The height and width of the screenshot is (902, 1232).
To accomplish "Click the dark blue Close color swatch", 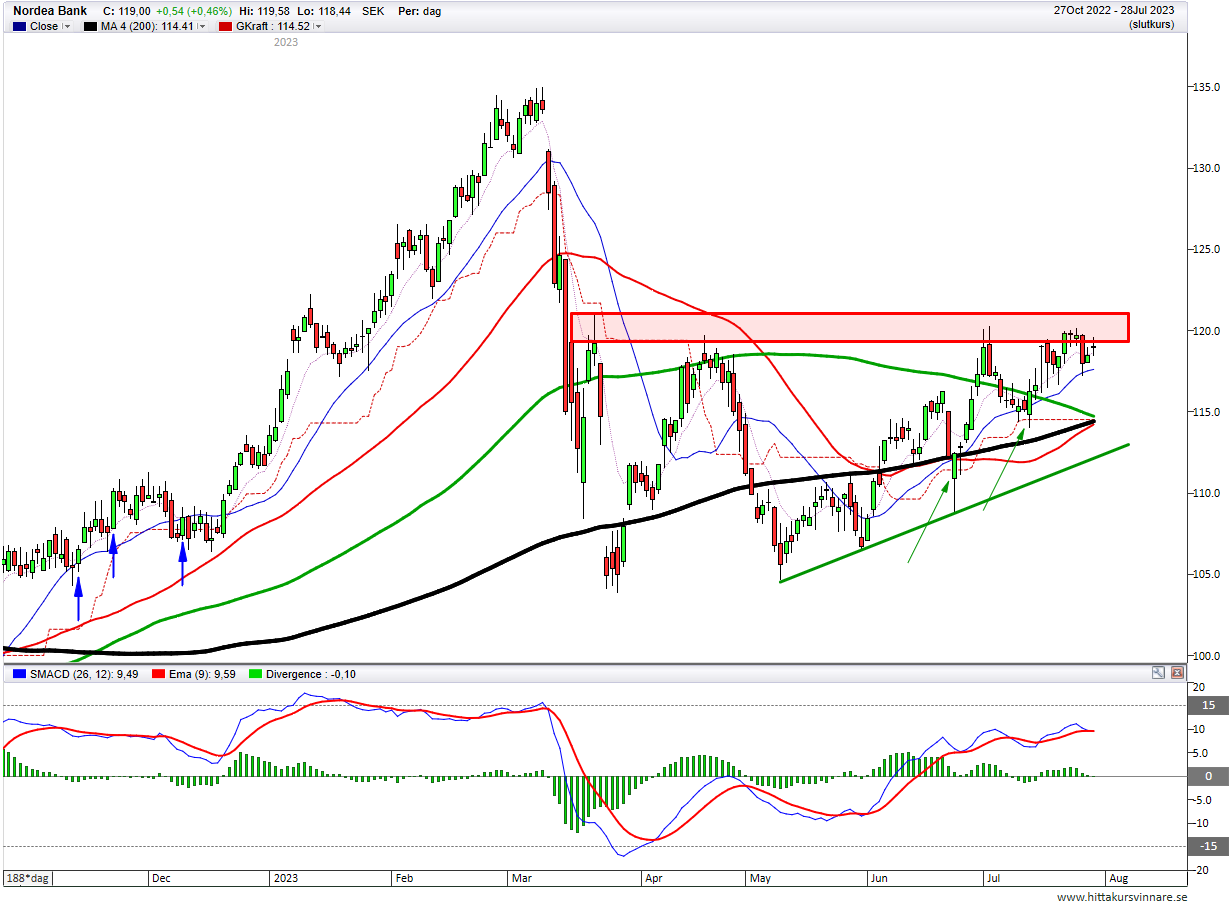I will pyautogui.click(x=17, y=26).
